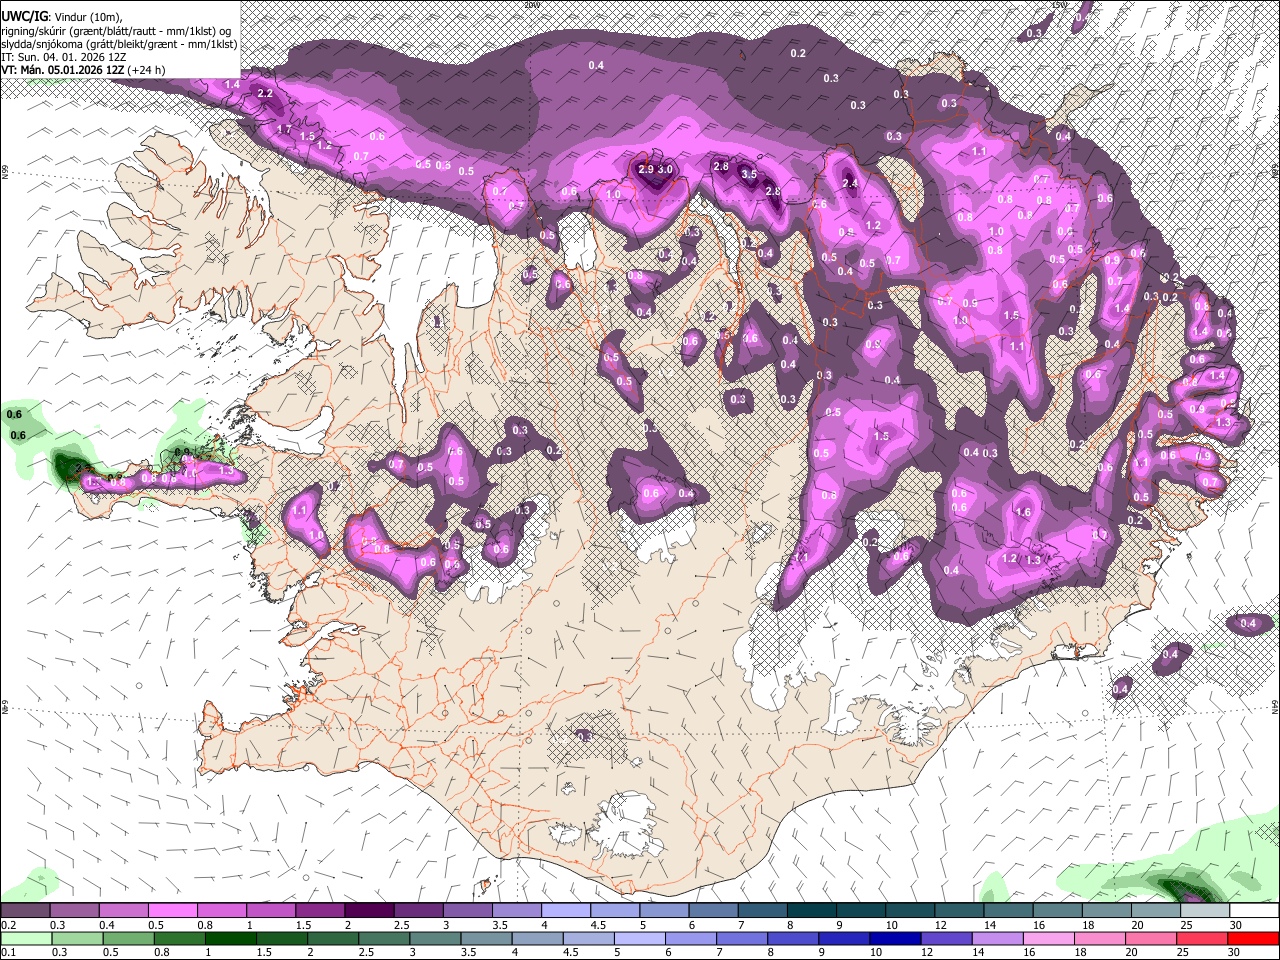Click the "slydda/snjókoma" snow legend description line
1280x960 pixels.
click(120, 44)
